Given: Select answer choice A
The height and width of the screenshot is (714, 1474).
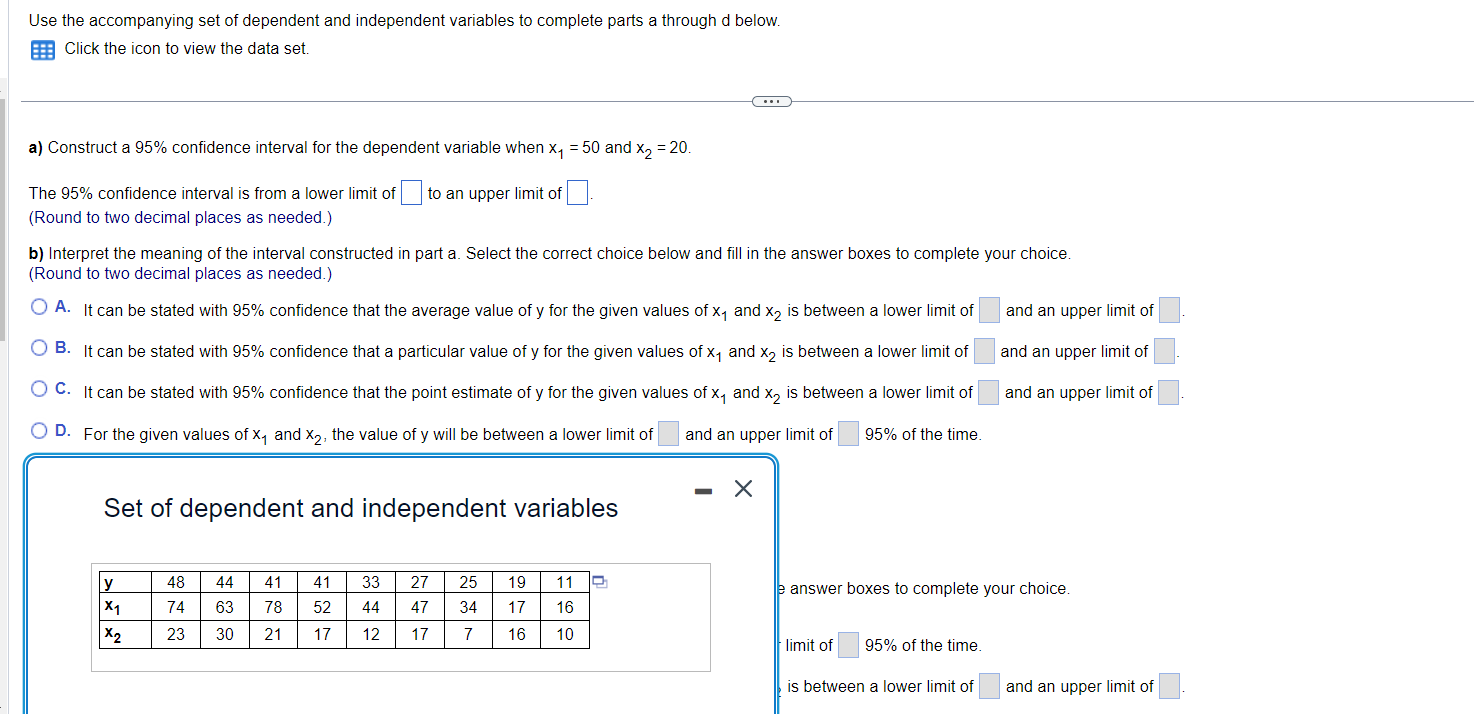Looking at the screenshot, I should [x=38, y=306].
